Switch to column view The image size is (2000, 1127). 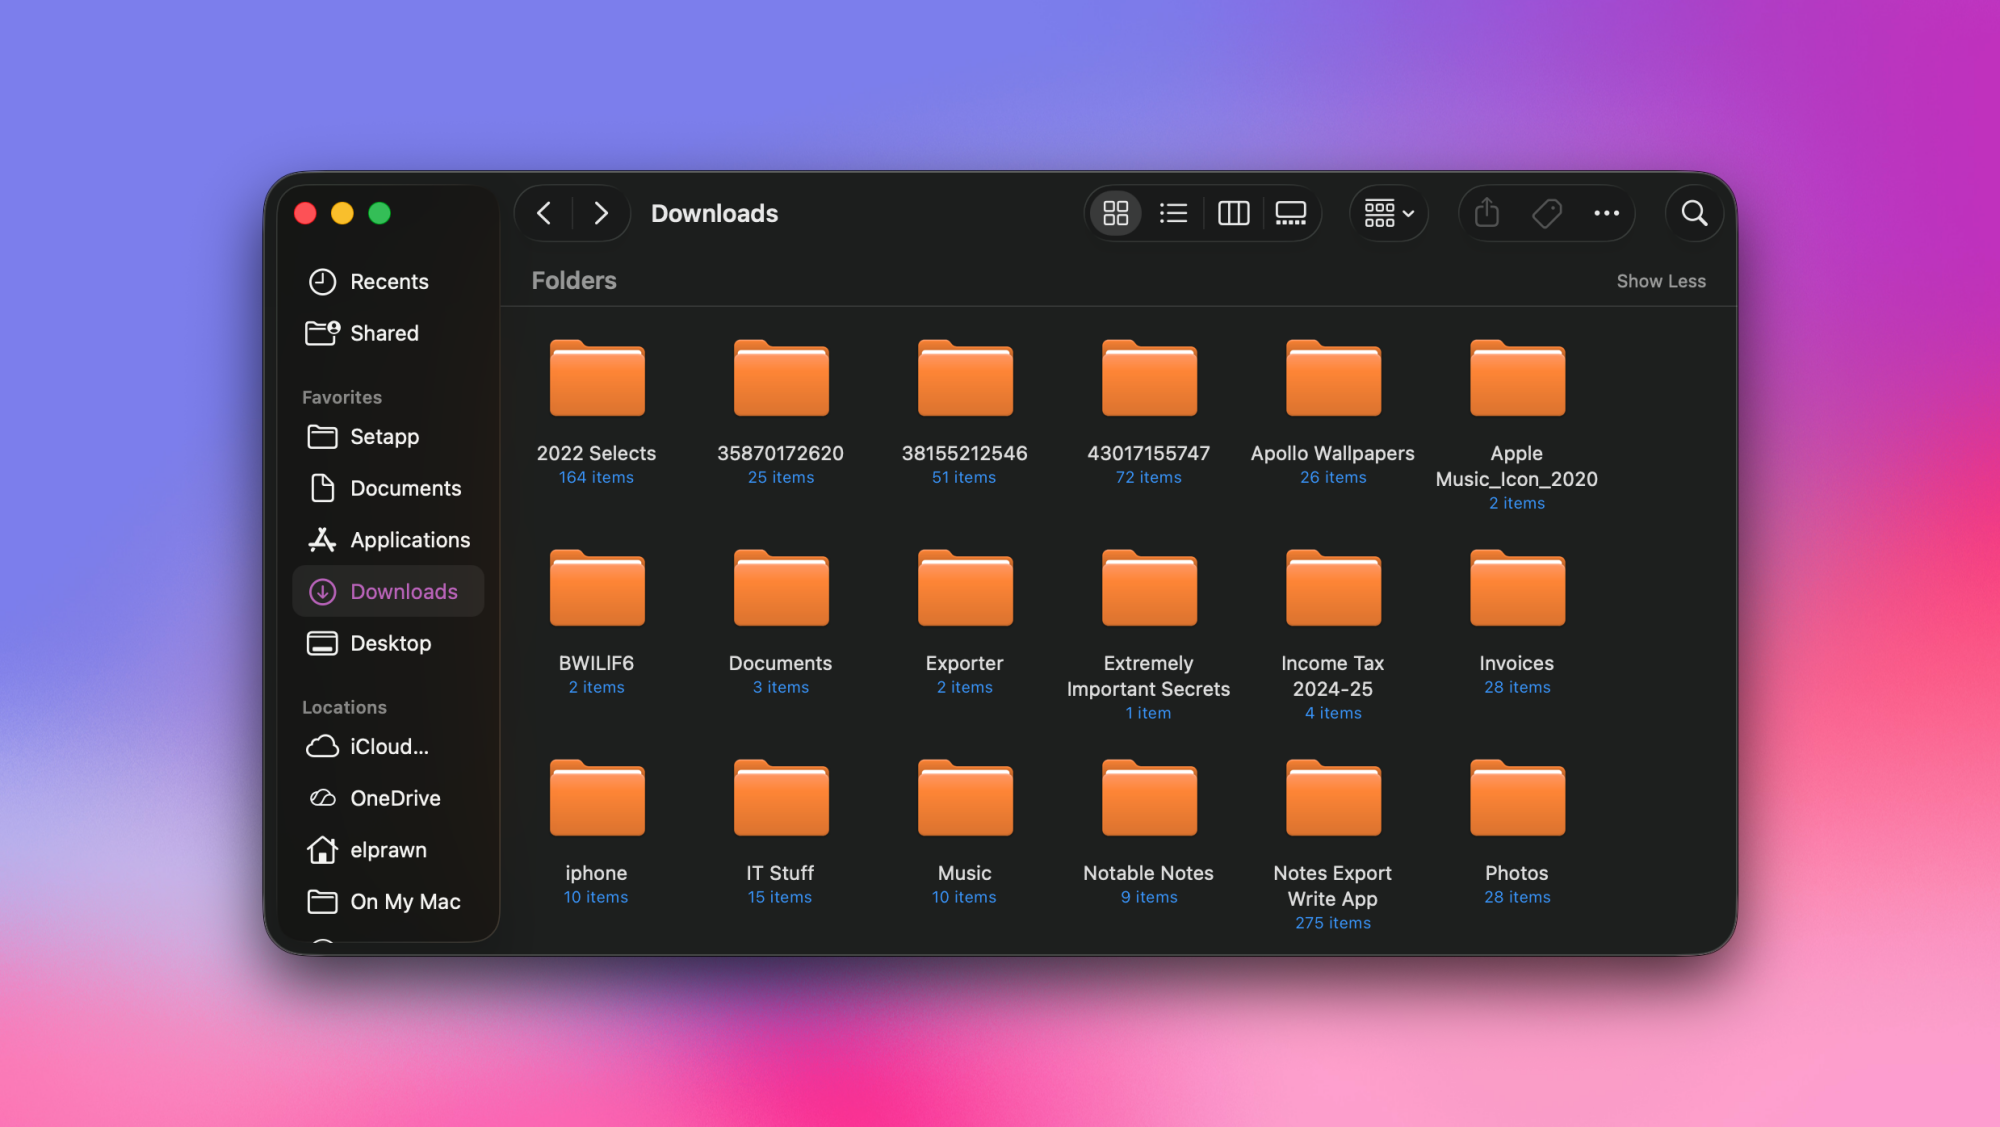point(1233,213)
